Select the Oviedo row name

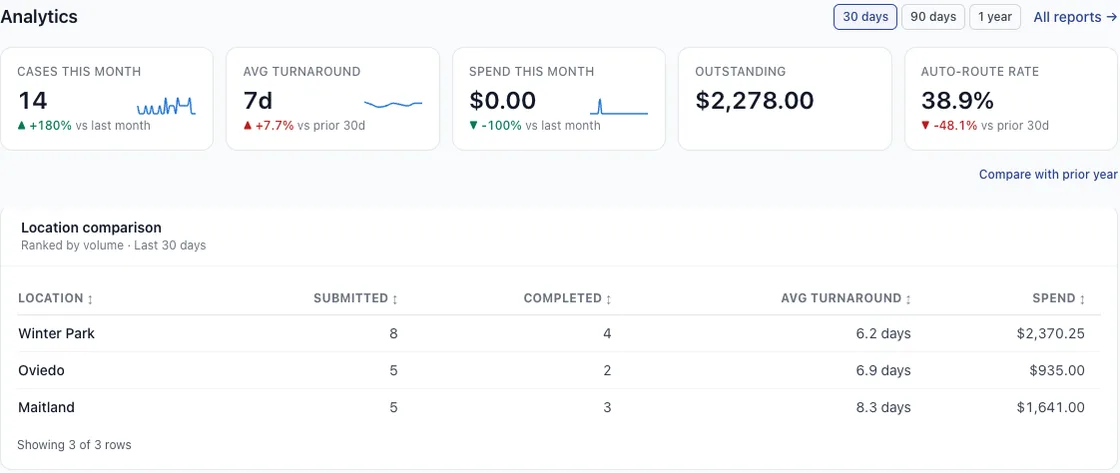click(x=41, y=371)
